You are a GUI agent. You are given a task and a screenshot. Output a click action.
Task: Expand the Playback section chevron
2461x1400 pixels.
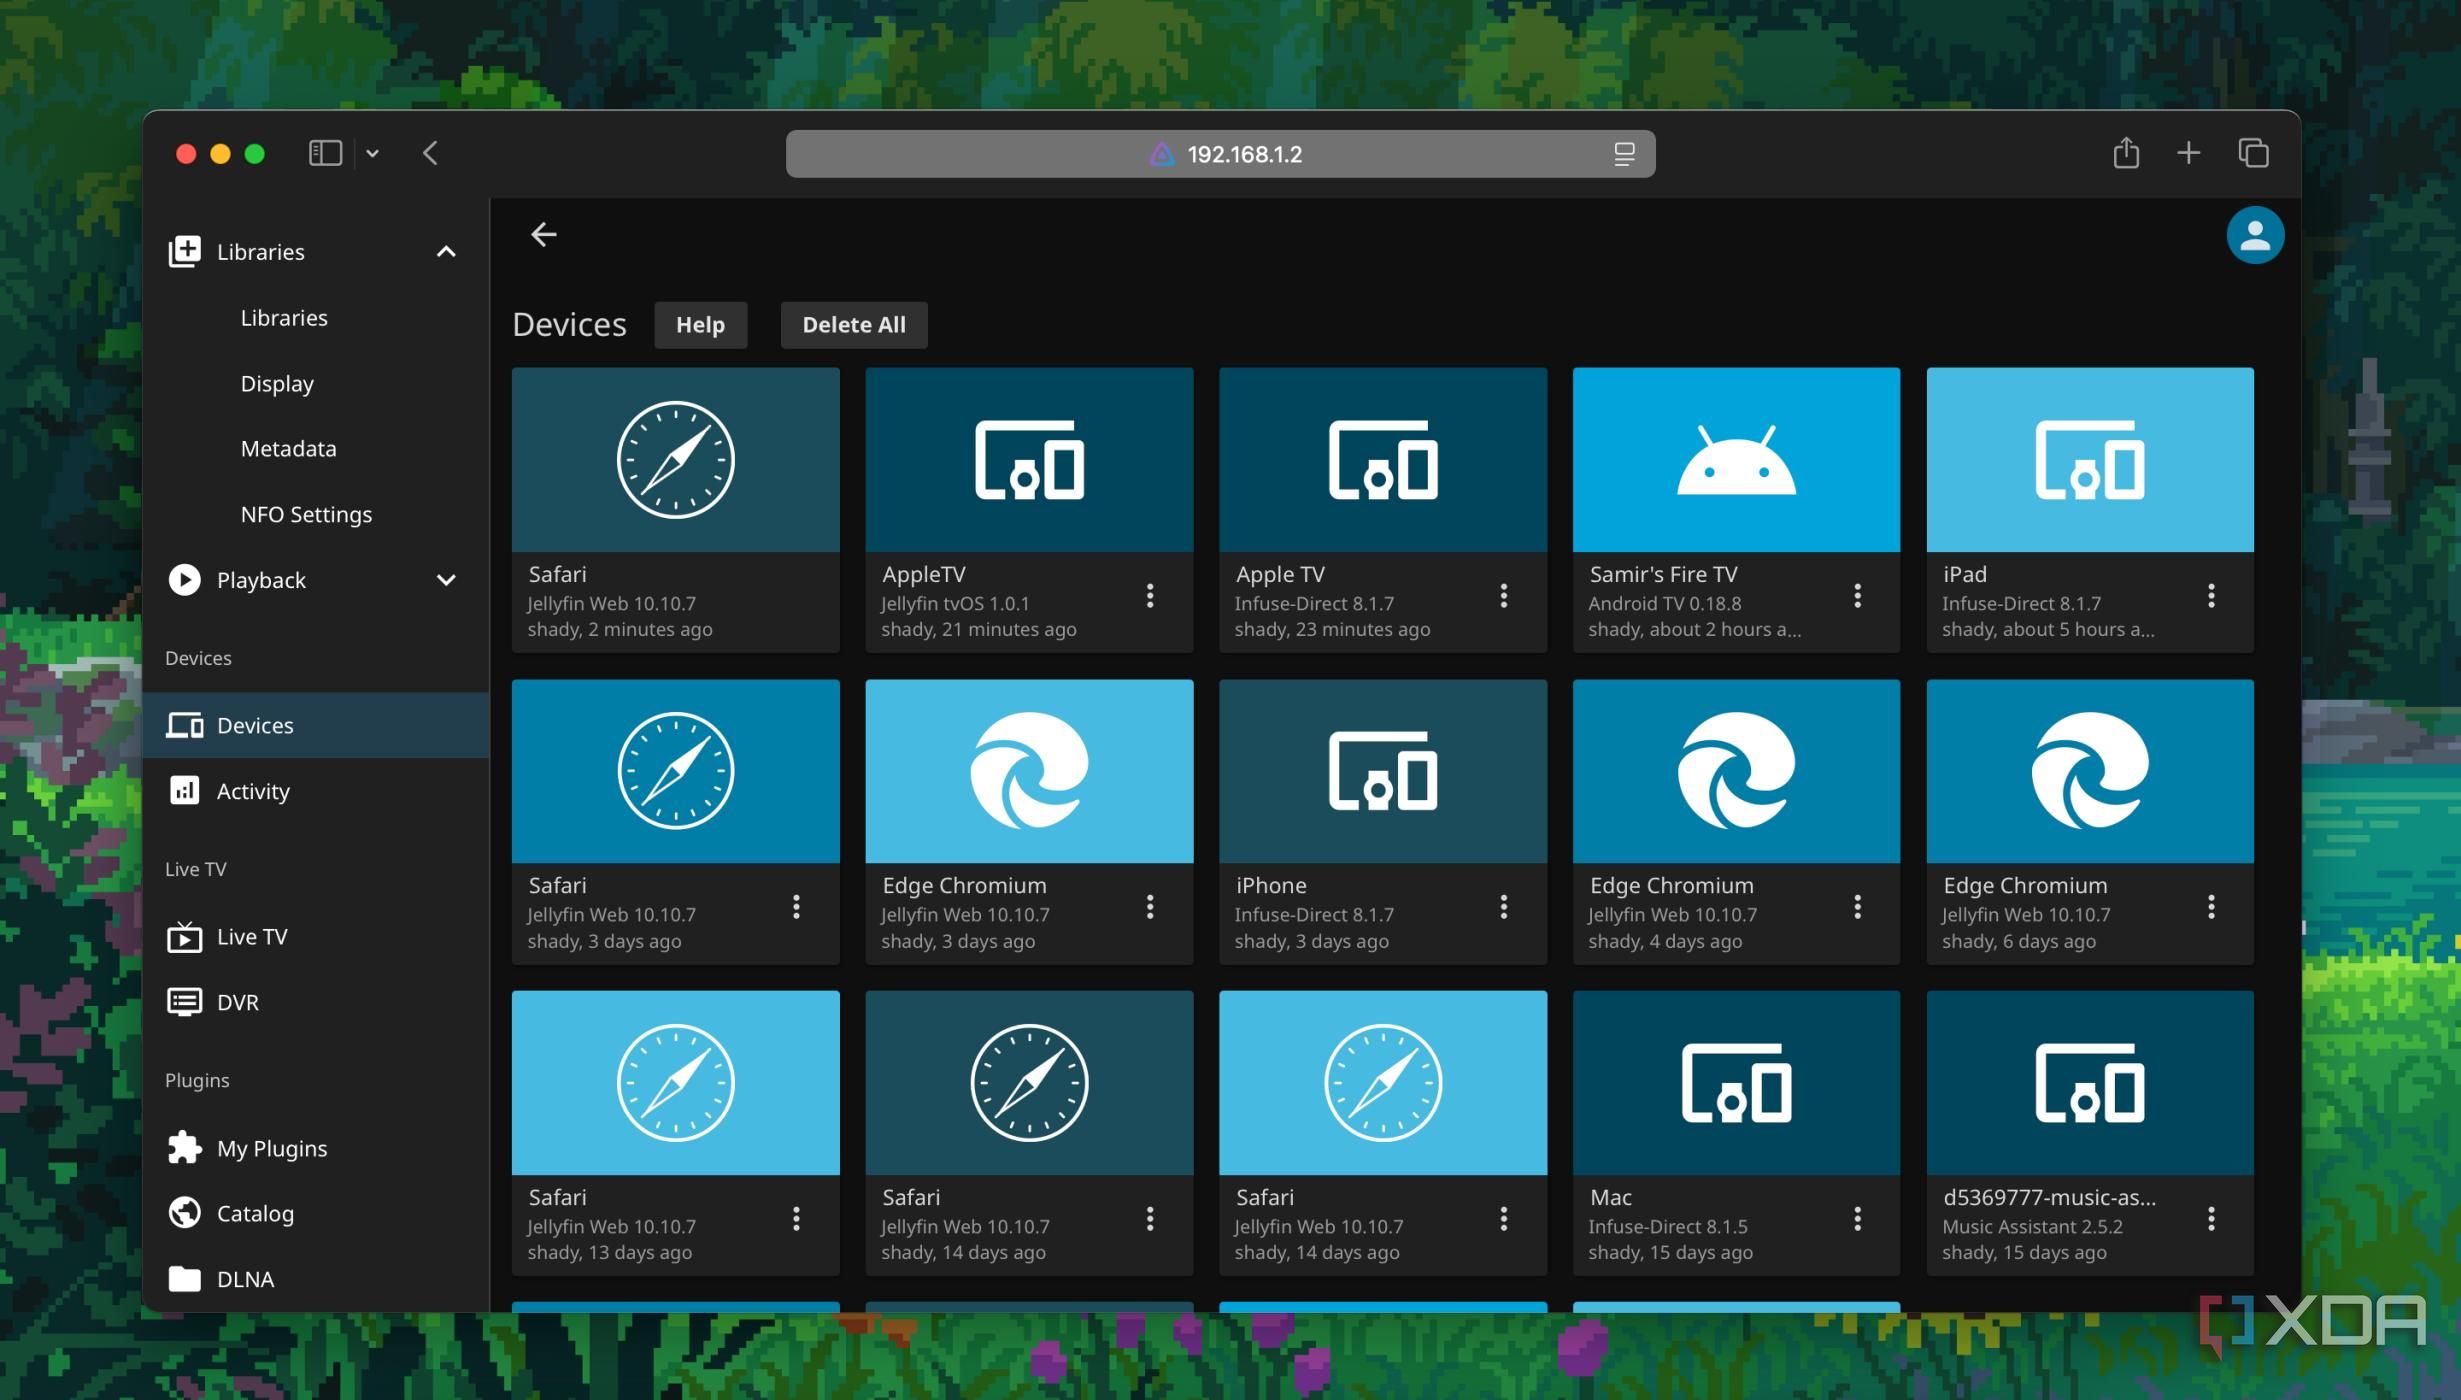pyautogui.click(x=446, y=580)
